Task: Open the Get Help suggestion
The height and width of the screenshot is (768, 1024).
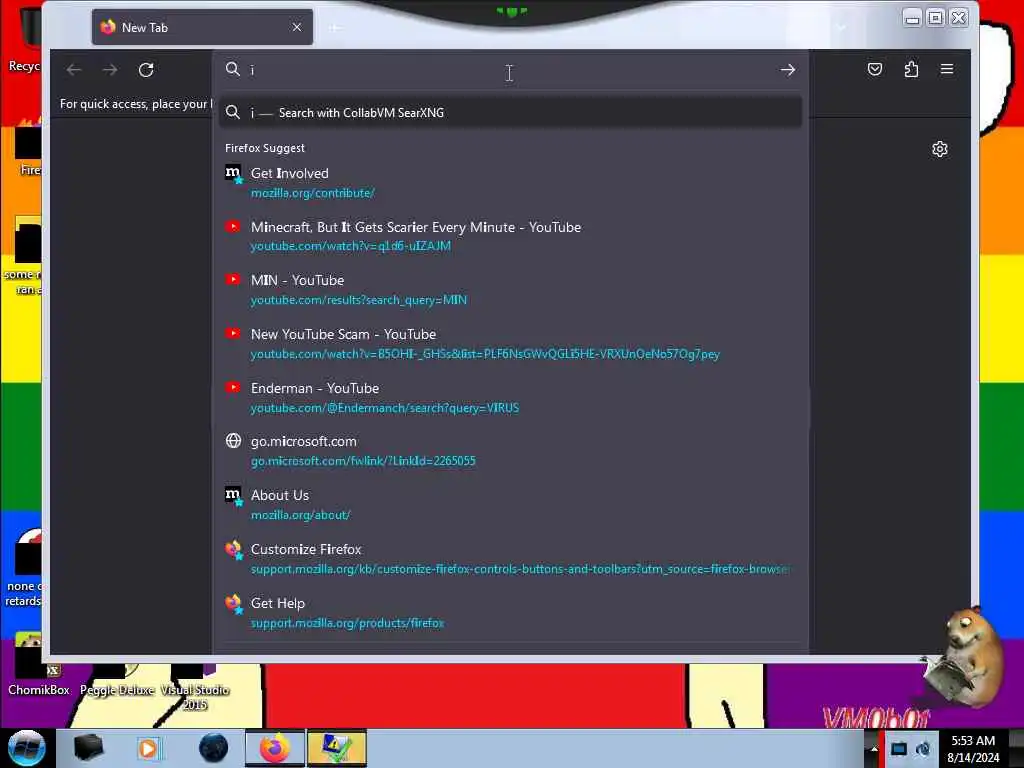Action: coord(511,613)
